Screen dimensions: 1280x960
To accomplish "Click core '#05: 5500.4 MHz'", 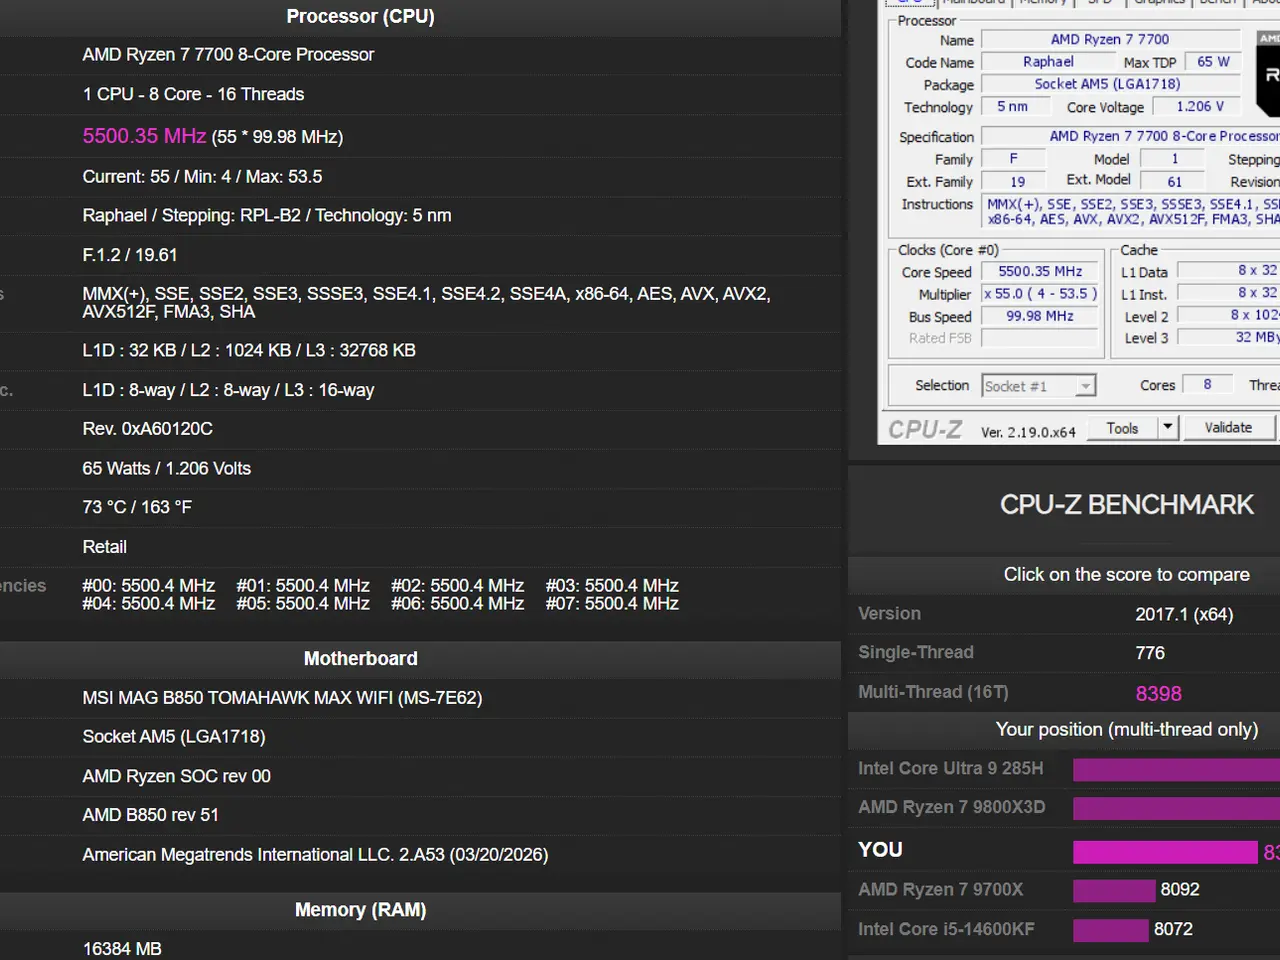I will tap(303, 604).
